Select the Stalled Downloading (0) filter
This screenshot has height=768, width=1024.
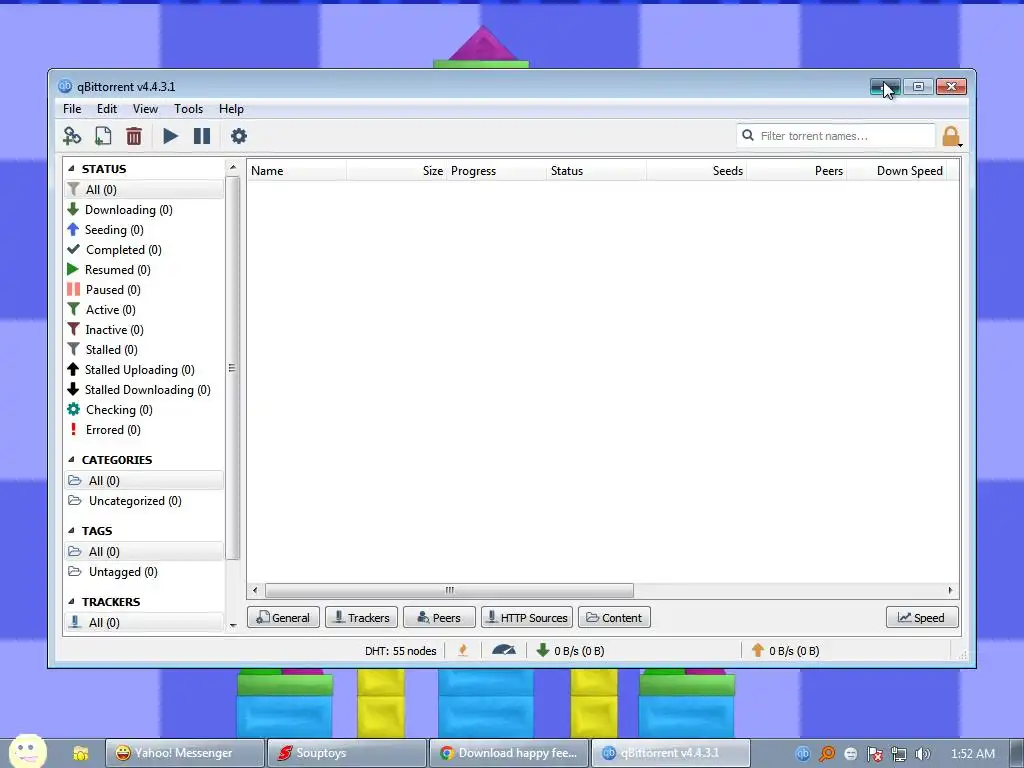[x=144, y=390]
